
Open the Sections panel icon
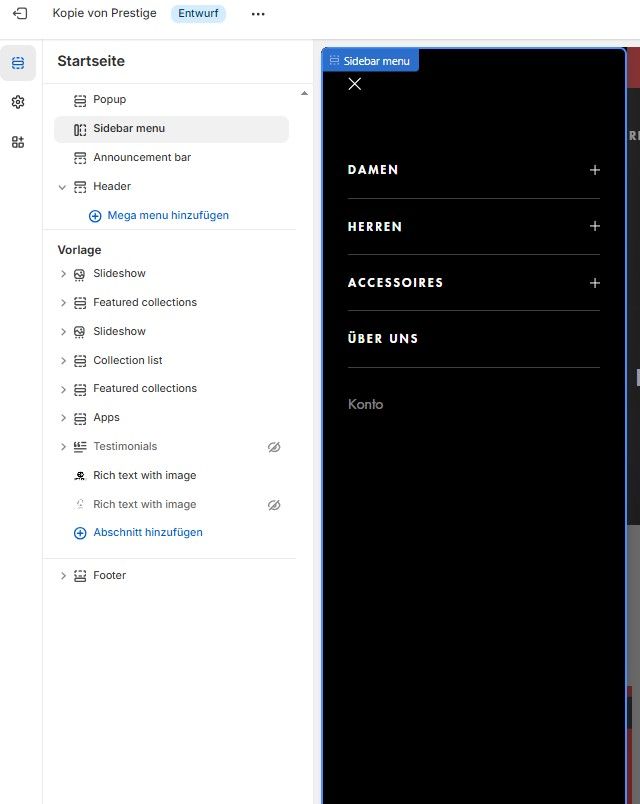point(18,63)
